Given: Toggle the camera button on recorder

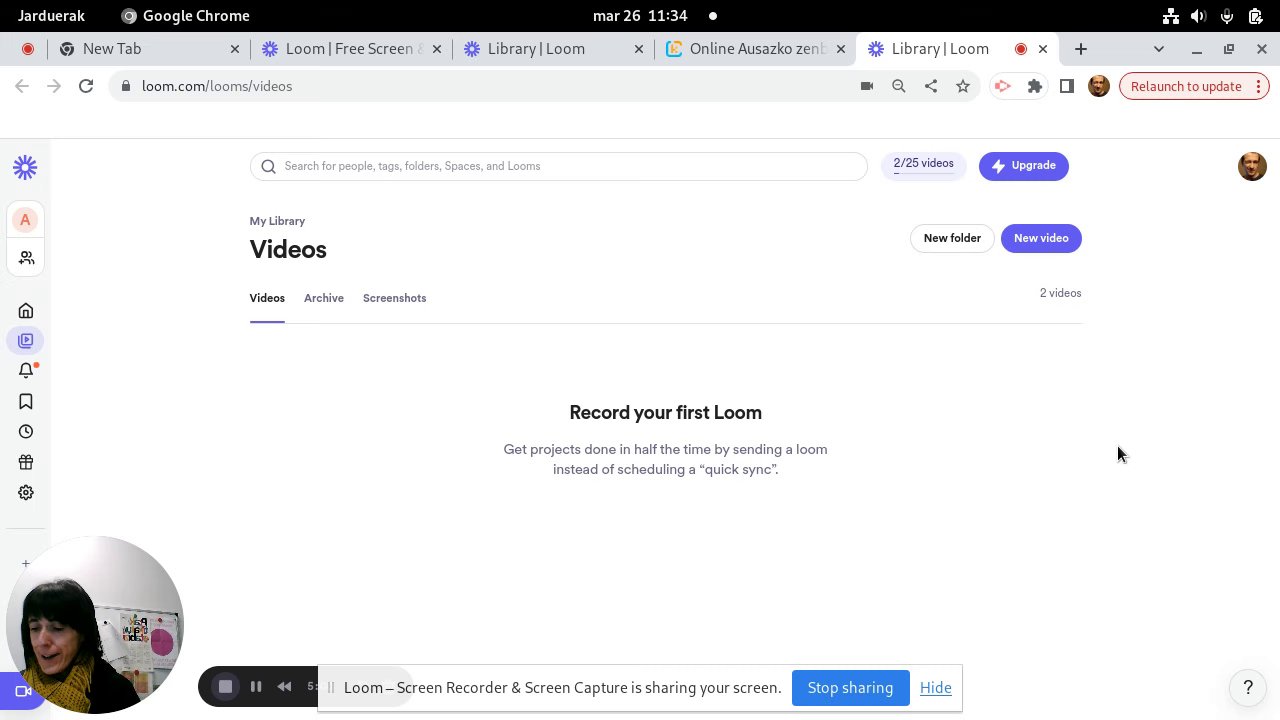Looking at the screenshot, I should (x=22, y=691).
